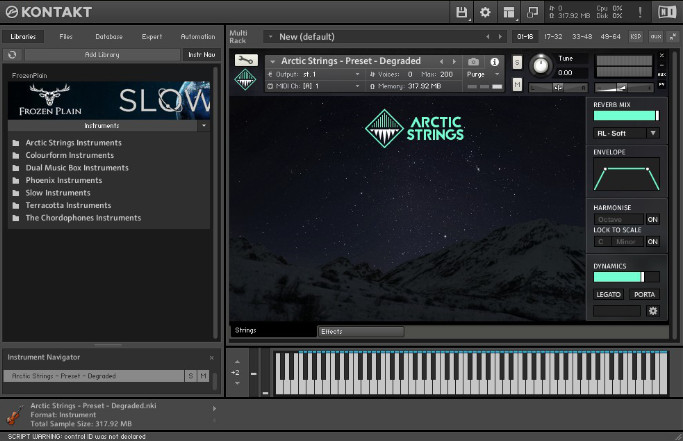Image resolution: width=683 pixels, height=441 pixels.
Task: Close the Instrument Navigator pane
Action: point(212,358)
